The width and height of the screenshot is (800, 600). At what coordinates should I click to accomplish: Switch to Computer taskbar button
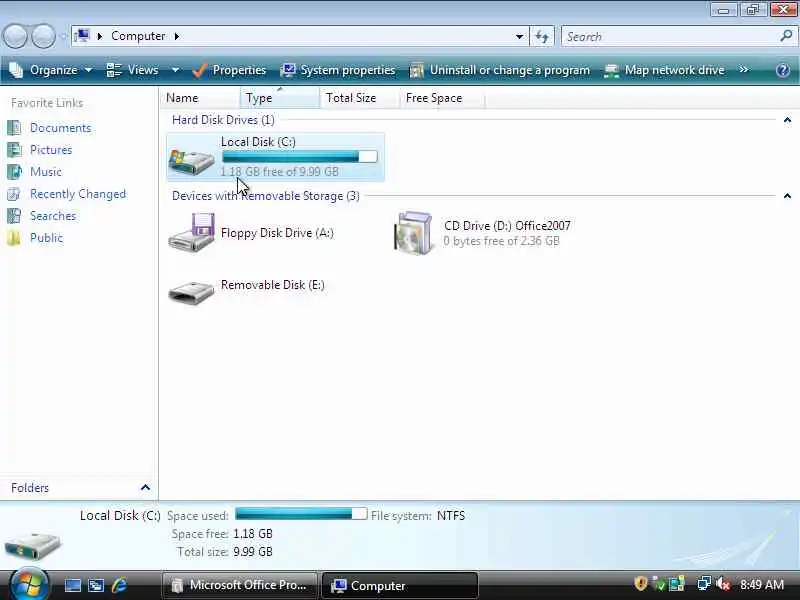tap(399, 585)
